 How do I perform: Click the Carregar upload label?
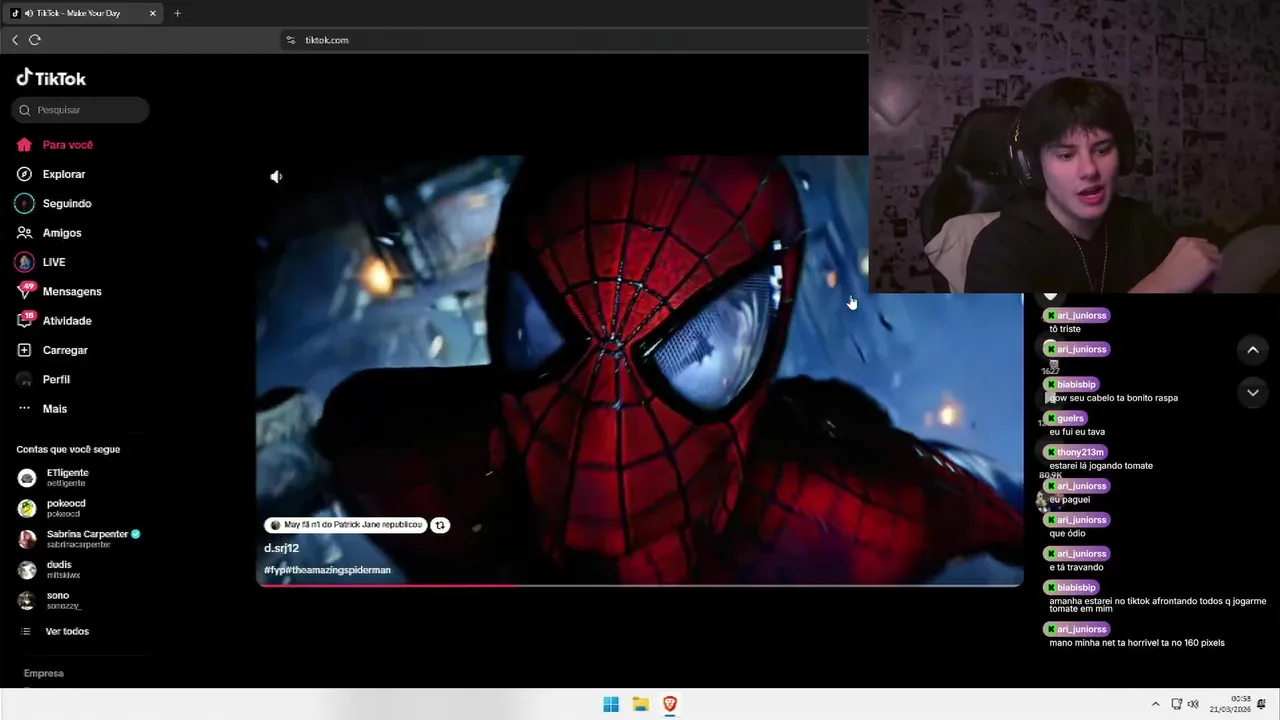tap(65, 350)
